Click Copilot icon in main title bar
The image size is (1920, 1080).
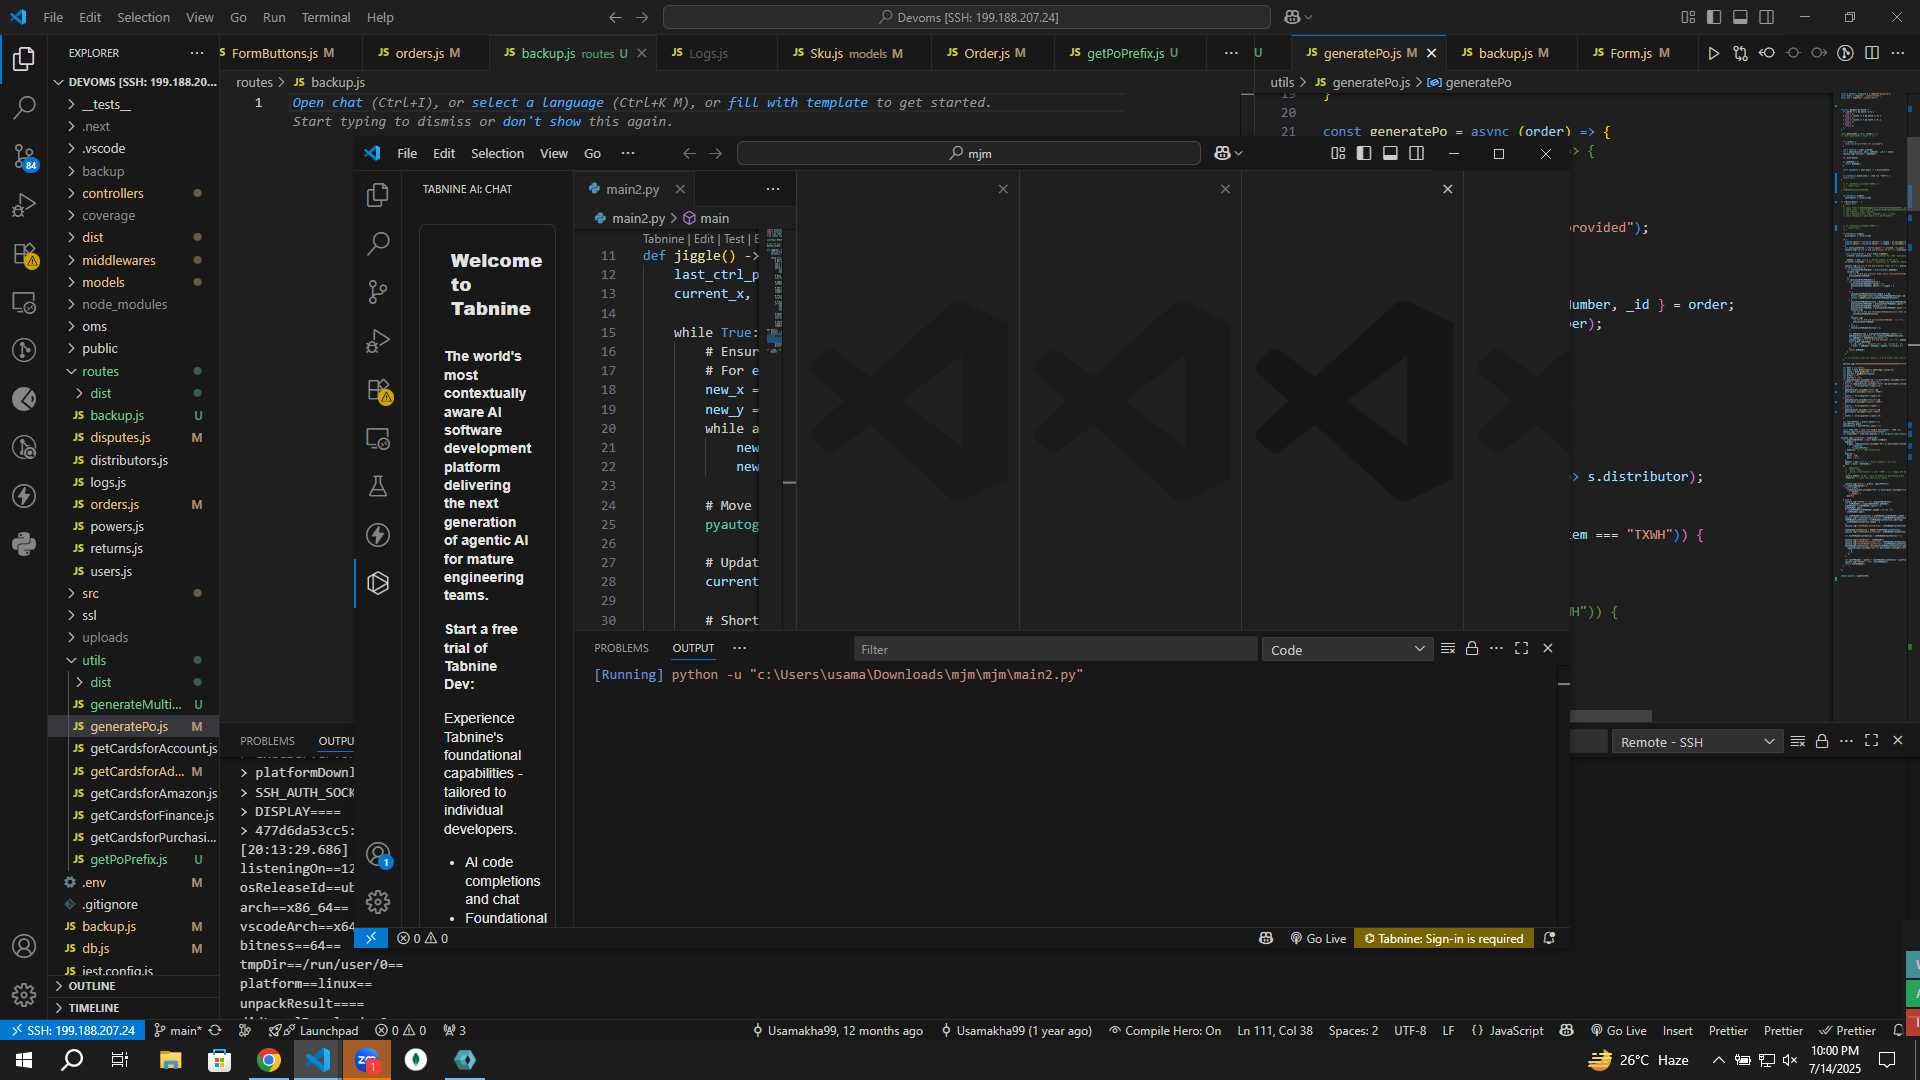tap(1292, 17)
